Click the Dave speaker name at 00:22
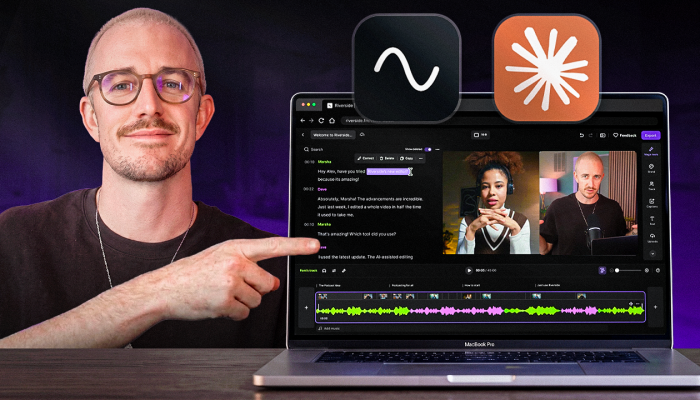700x400 pixels. (322, 189)
